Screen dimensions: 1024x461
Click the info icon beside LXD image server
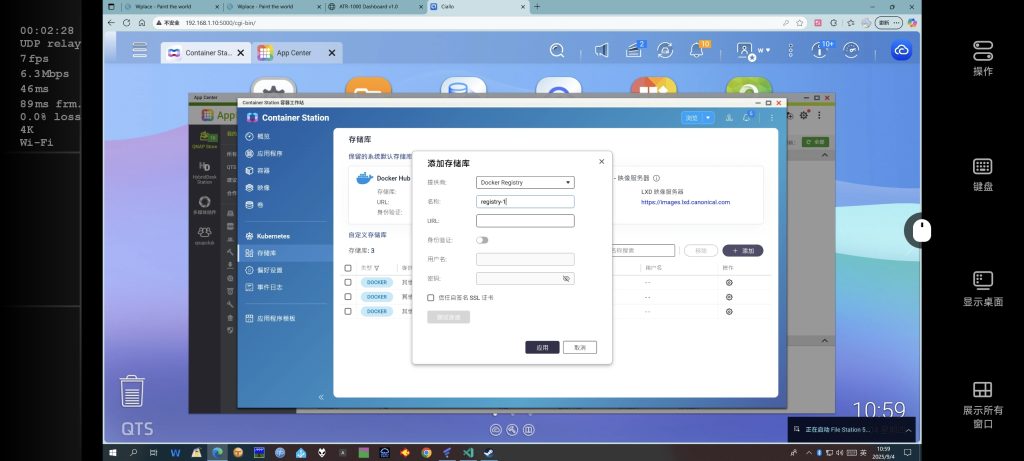point(656,178)
